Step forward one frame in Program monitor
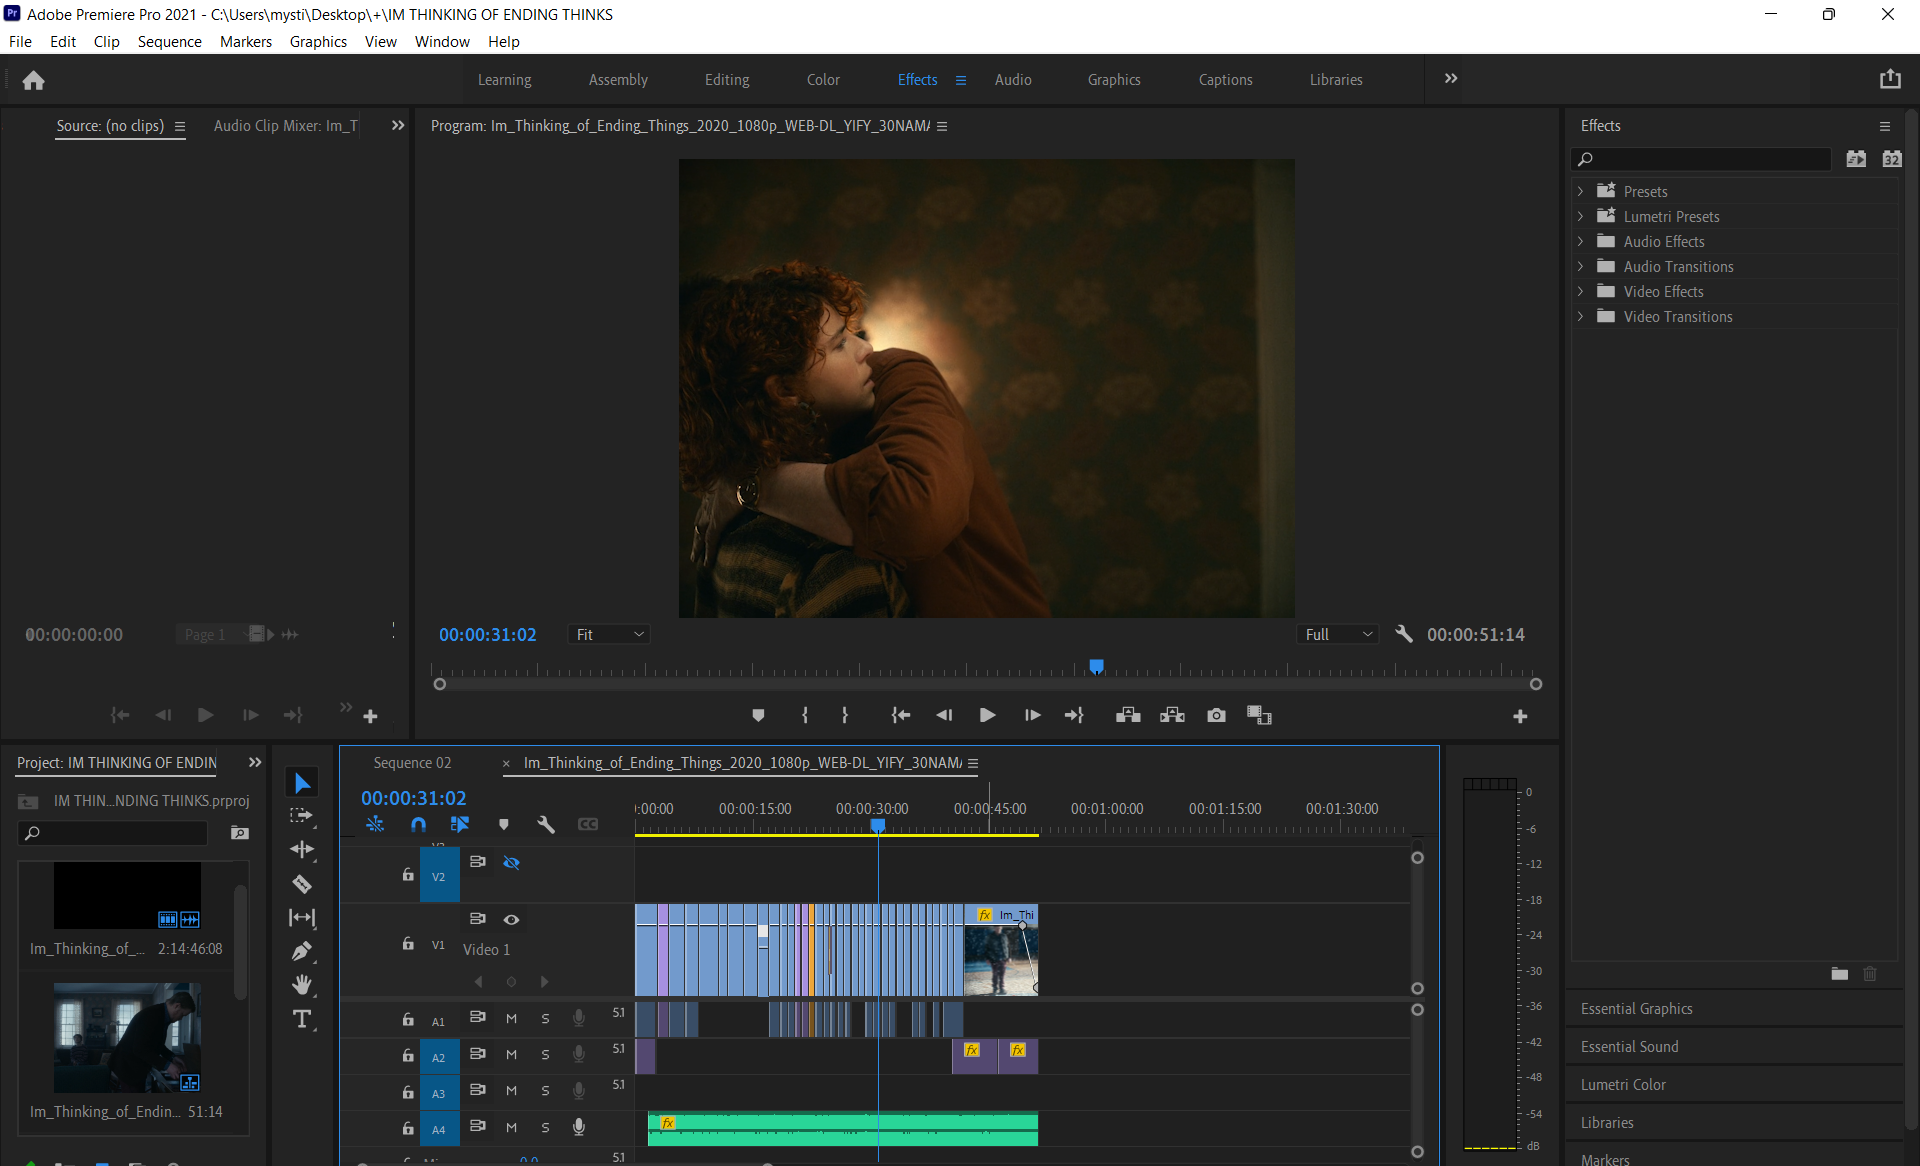The image size is (1920, 1166). click(x=1032, y=716)
